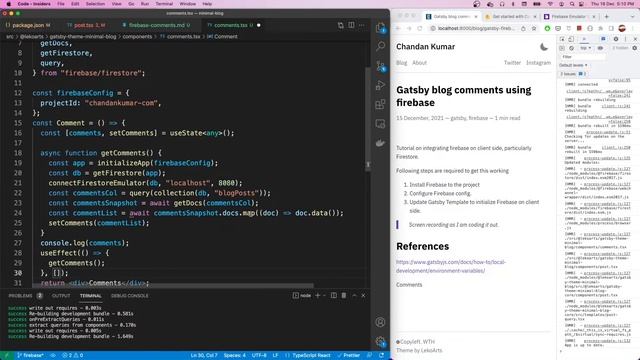Bookmark the page with the star icon

[534, 28]
